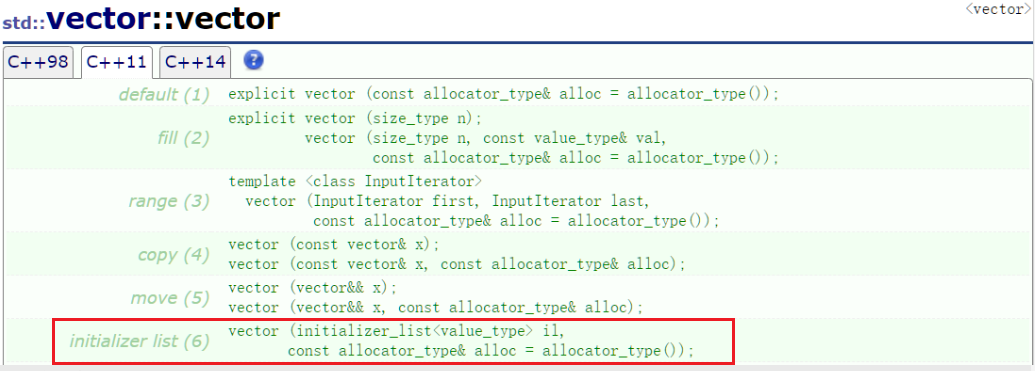Click 'vector (vector&& x);' line
The image size is (1035, 371).
[x=313, y=288]
